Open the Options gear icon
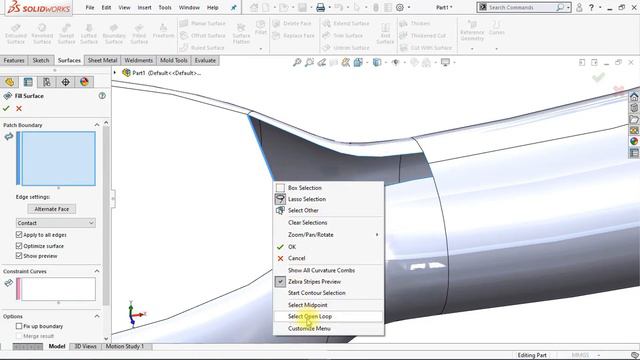 pyautogui.click(x=400, y=7)
